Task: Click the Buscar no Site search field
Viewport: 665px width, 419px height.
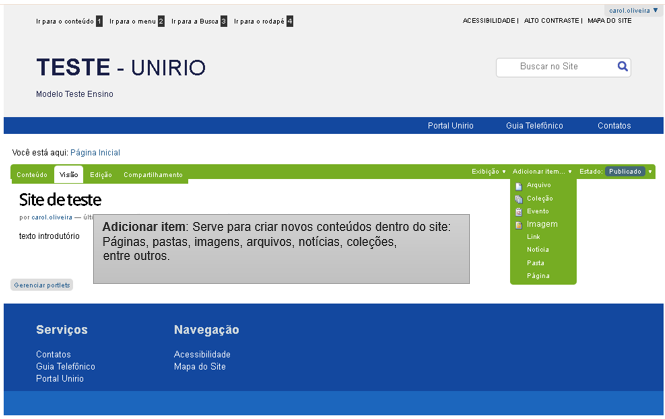Action: pyautogui.click(x=555, y=67)
